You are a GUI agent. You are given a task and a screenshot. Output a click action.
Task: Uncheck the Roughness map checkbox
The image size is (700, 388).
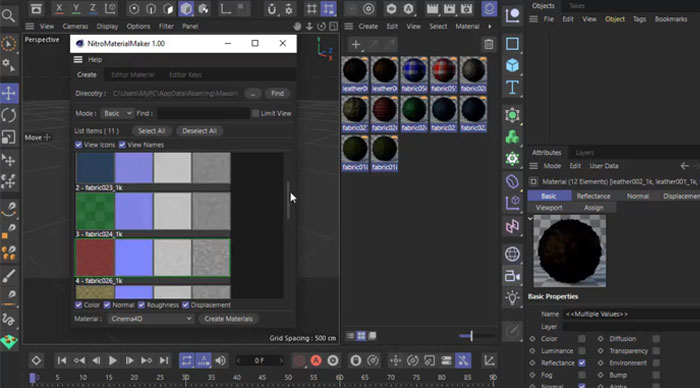coord(142,305)
